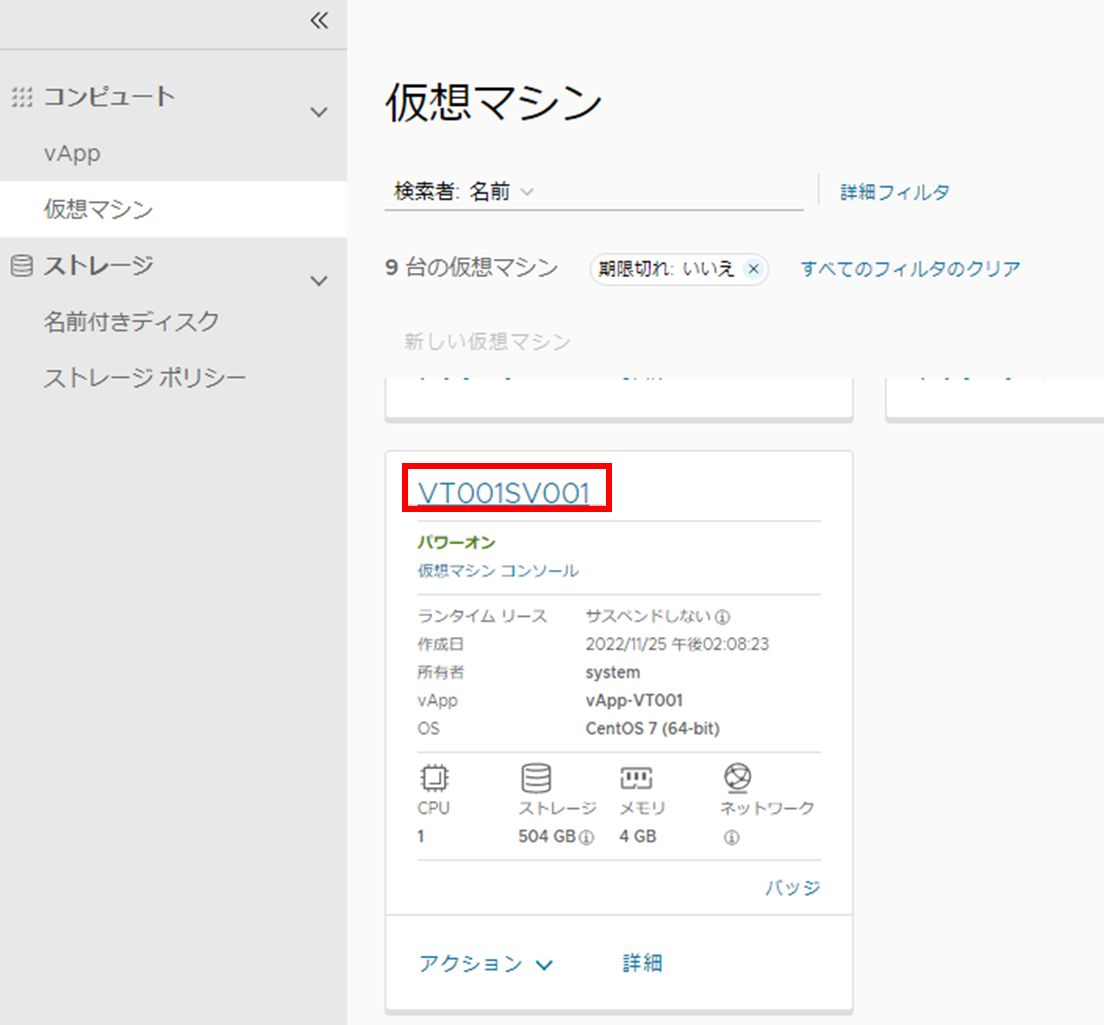Click the 詳細 button on VM card

coord(642,963)
